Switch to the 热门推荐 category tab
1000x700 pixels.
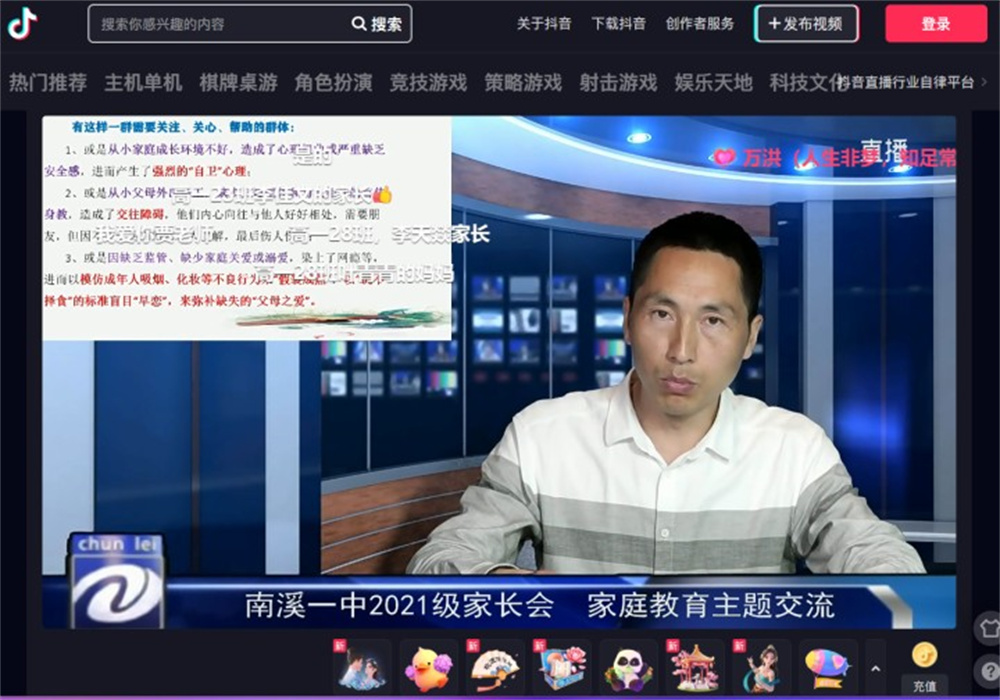click(x=48, y=82)
